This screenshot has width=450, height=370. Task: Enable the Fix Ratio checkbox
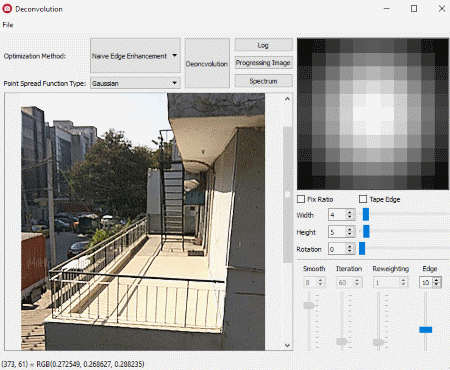(301, 199)
